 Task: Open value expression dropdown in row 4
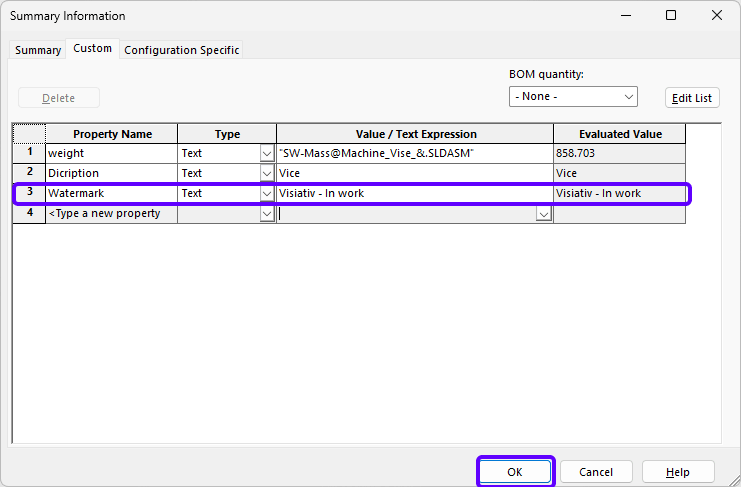[543, 214]
